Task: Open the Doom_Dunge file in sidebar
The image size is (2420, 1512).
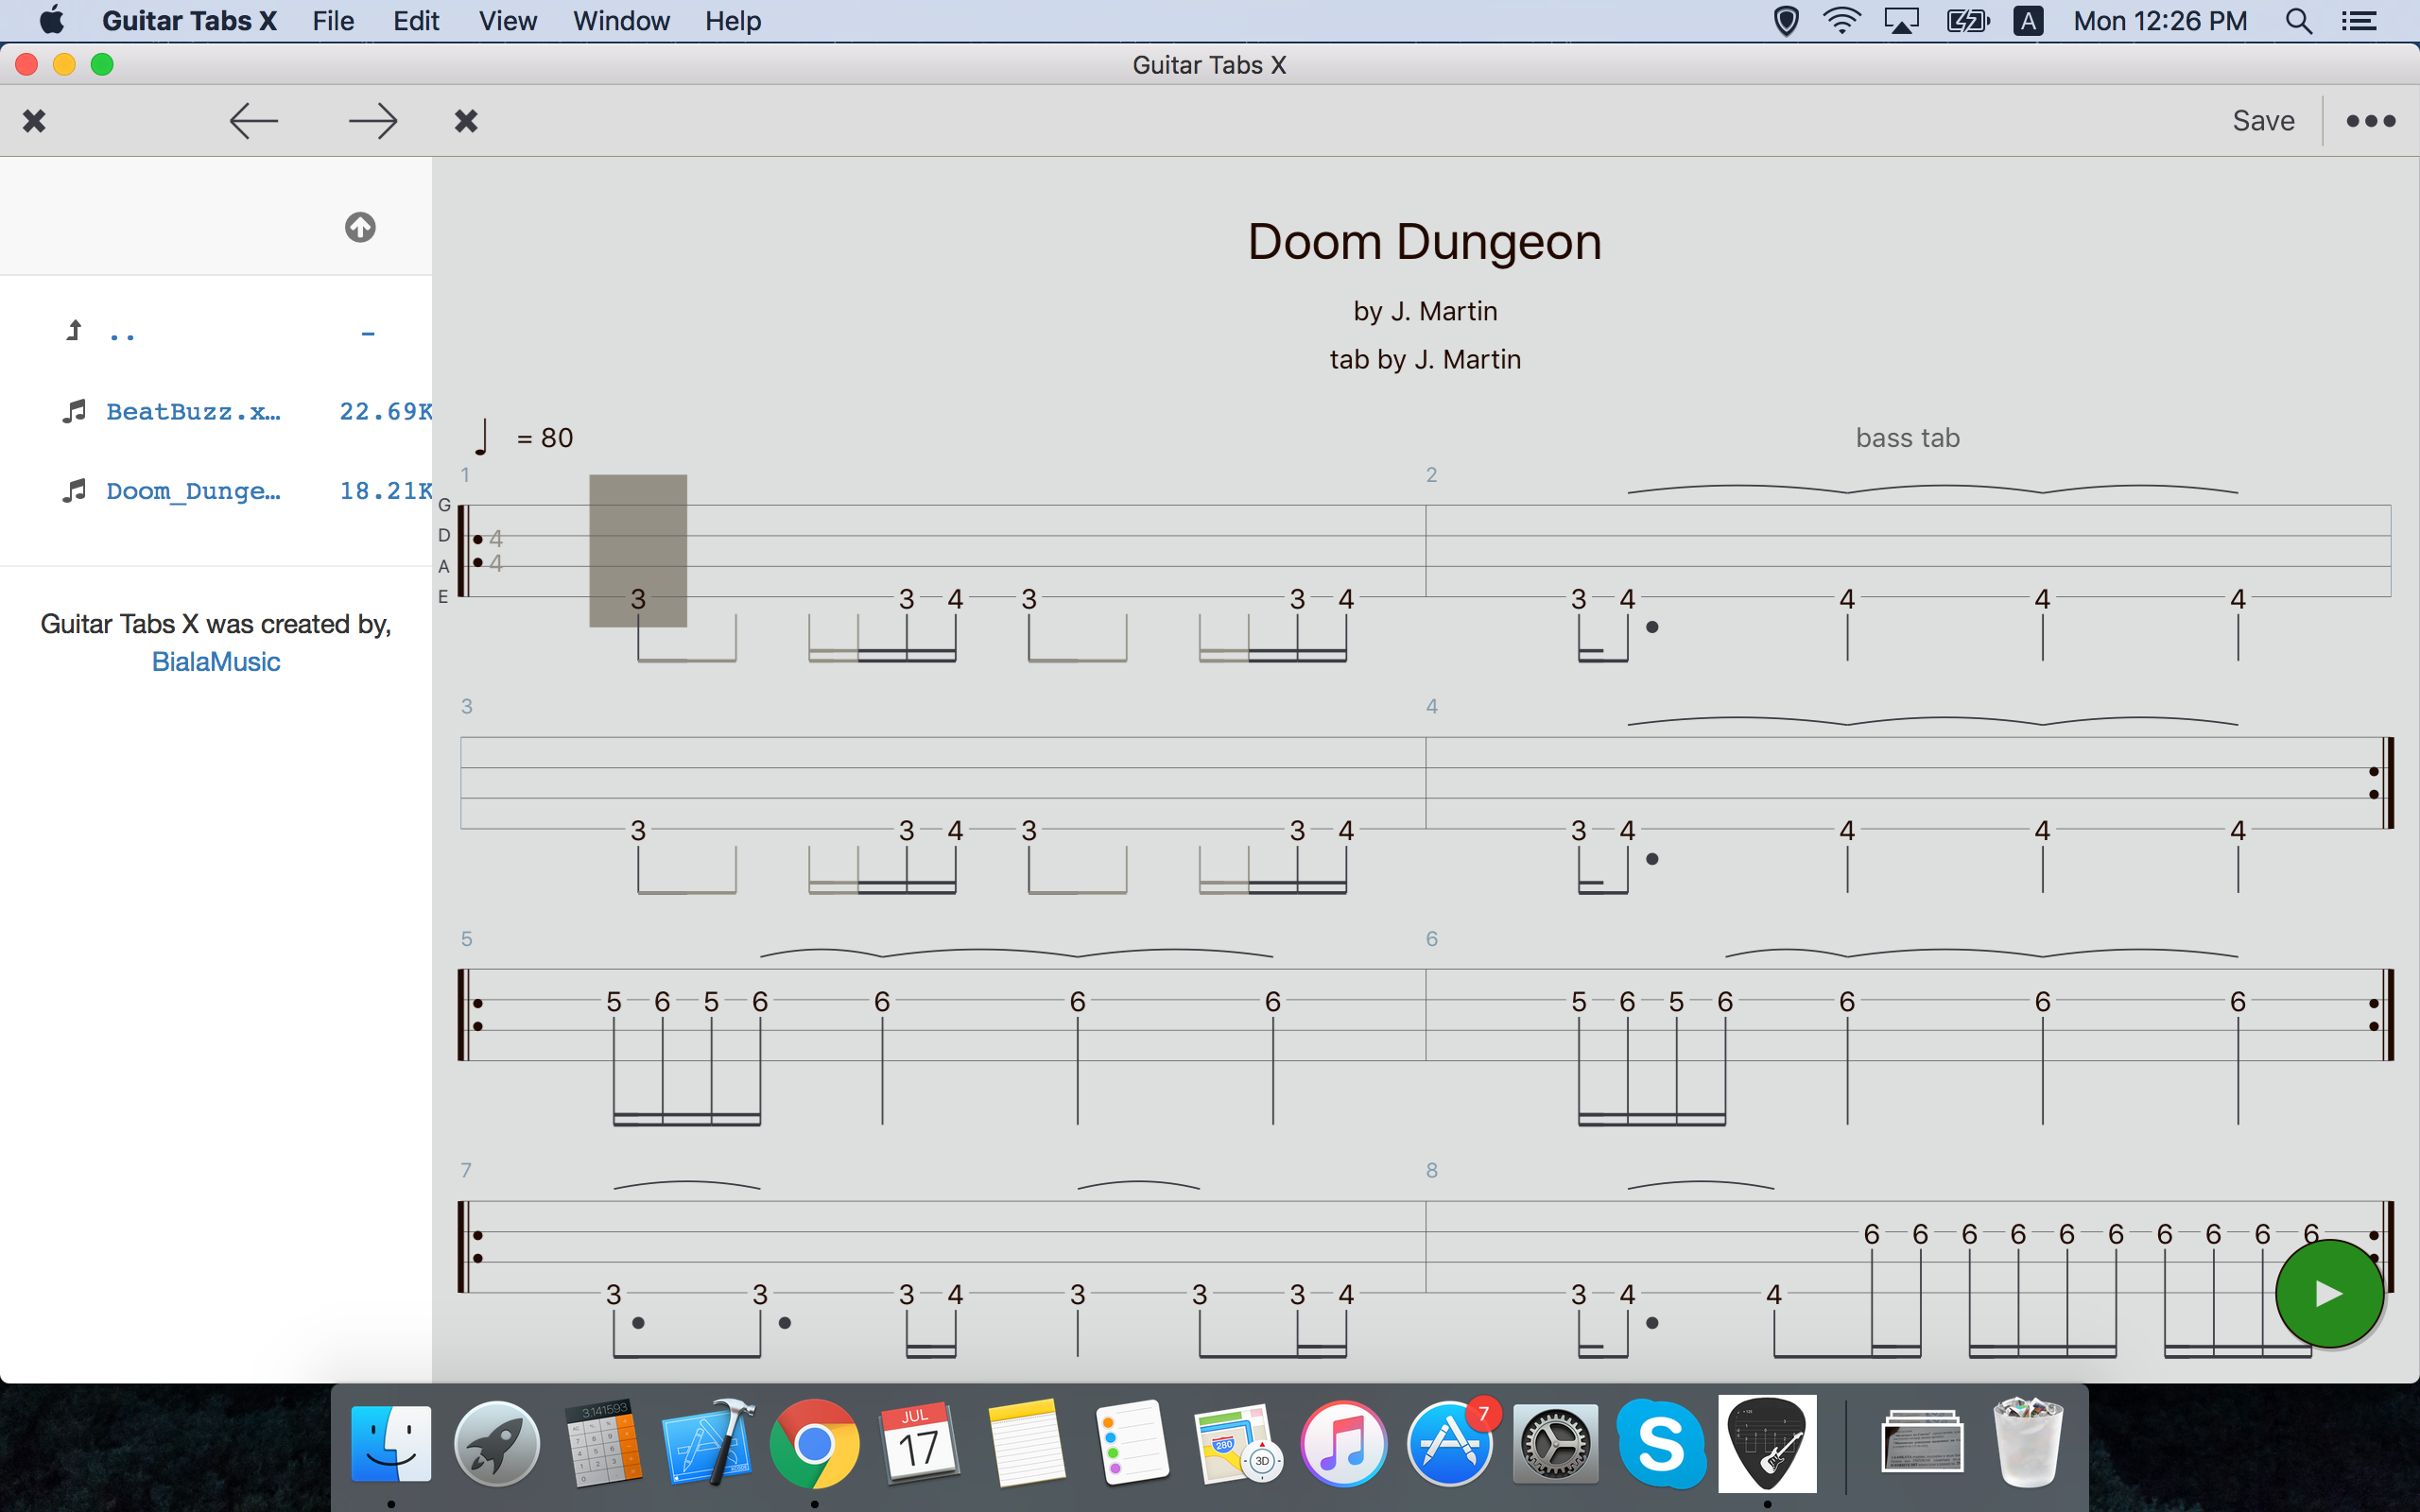Action: point(193,491)
